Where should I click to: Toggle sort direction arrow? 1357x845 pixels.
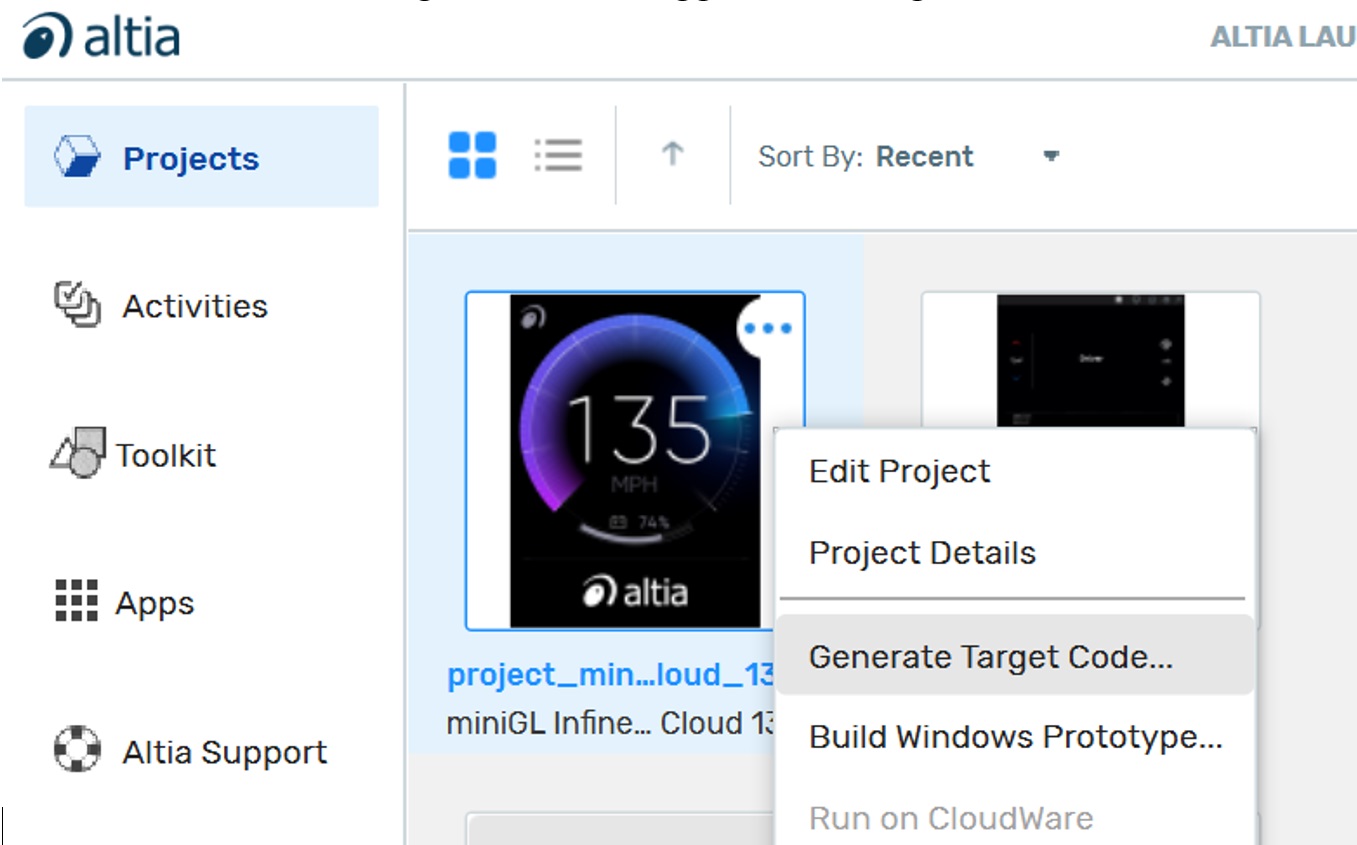pos(672,154)
